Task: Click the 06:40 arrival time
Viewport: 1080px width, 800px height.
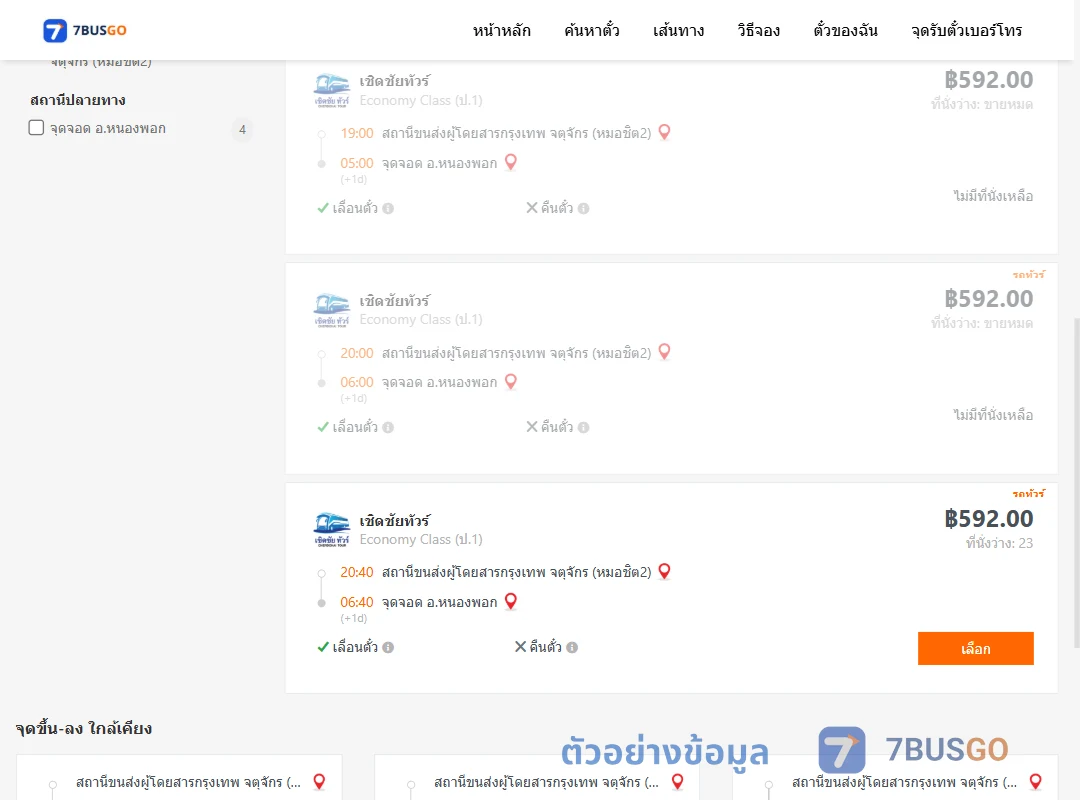Action: [357, 602]
